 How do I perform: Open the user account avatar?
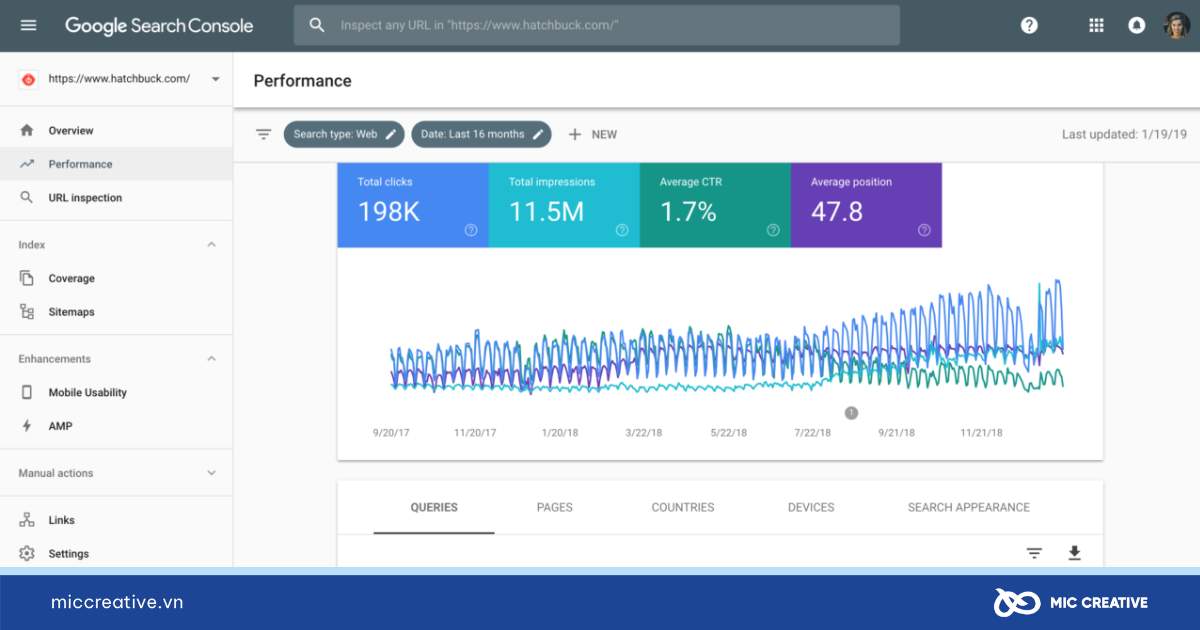click(x=1176, y=25)
